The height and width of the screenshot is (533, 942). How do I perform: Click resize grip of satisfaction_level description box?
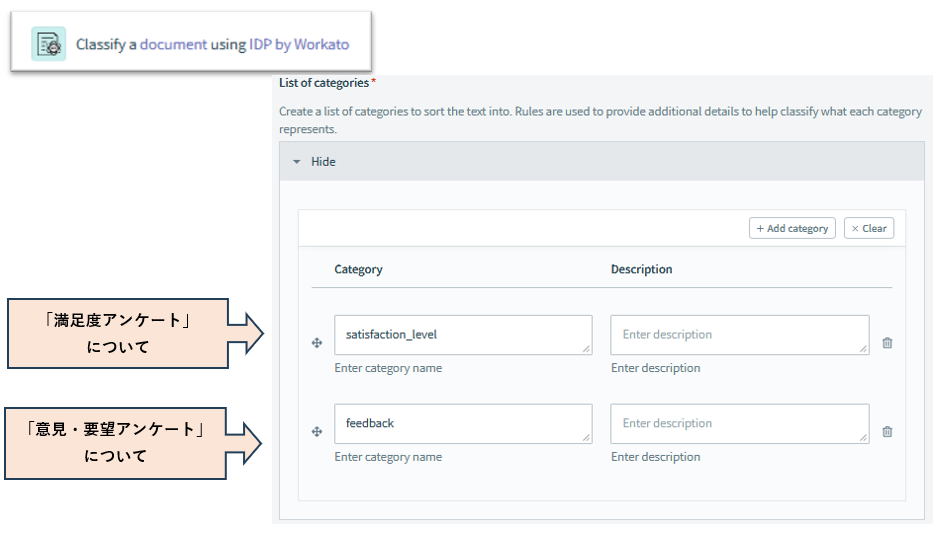pos(863,349)
